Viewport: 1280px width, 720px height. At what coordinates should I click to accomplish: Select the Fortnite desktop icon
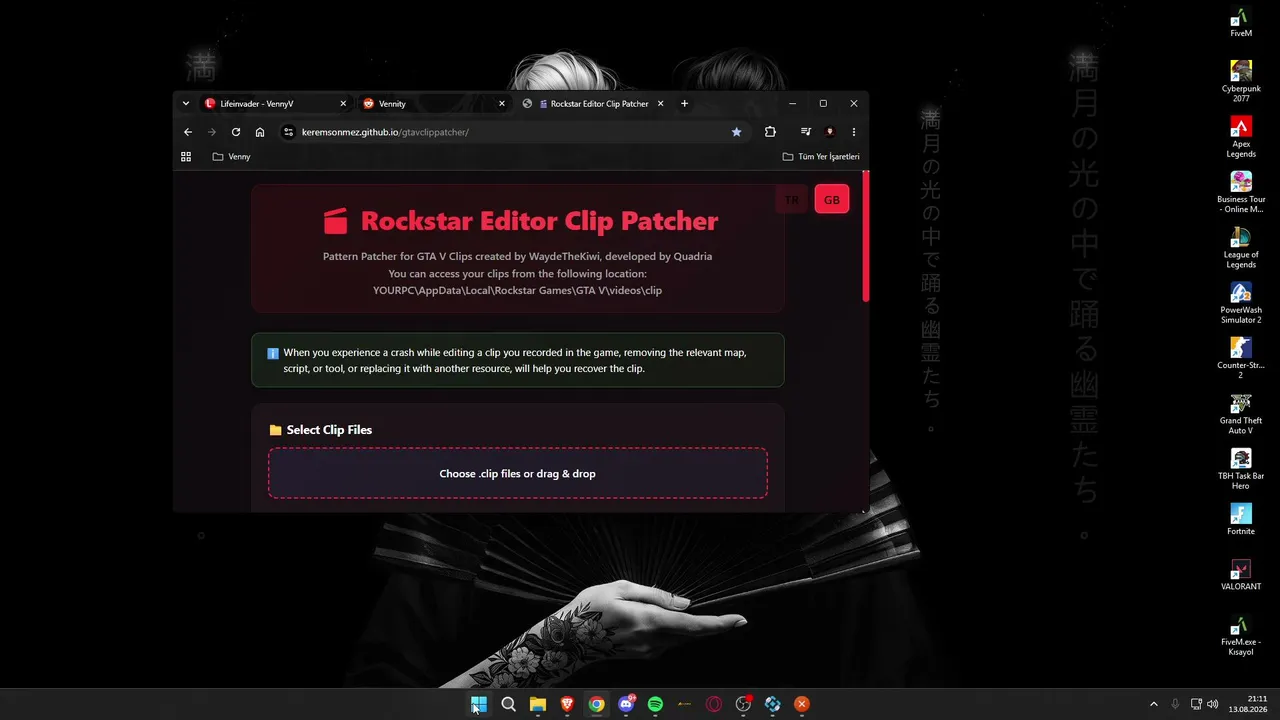1241,519
